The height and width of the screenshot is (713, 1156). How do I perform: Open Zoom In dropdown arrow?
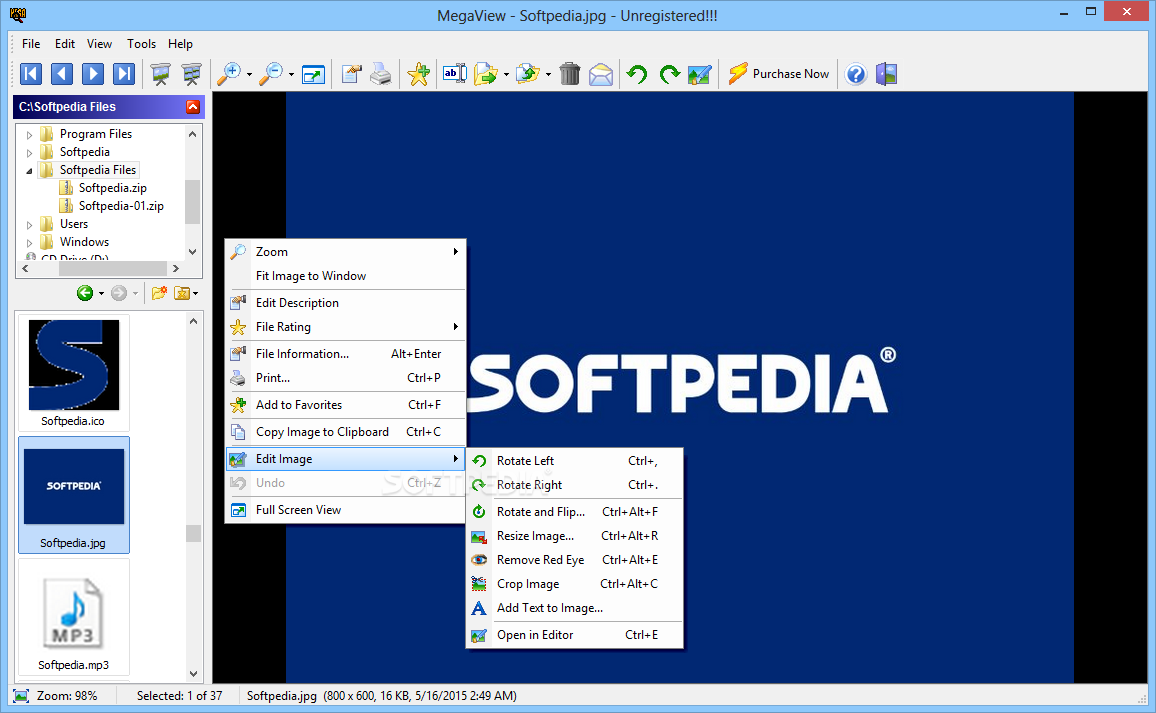tap(249, 74)
